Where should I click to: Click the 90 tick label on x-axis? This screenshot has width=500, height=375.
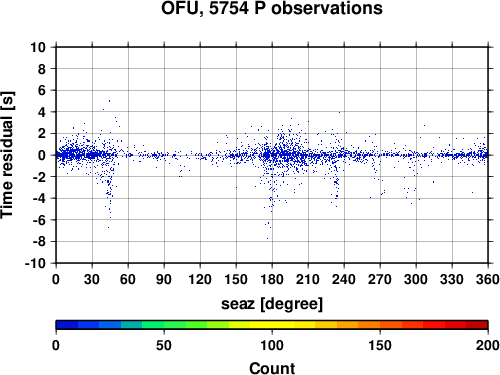click(x=164, y=279)
